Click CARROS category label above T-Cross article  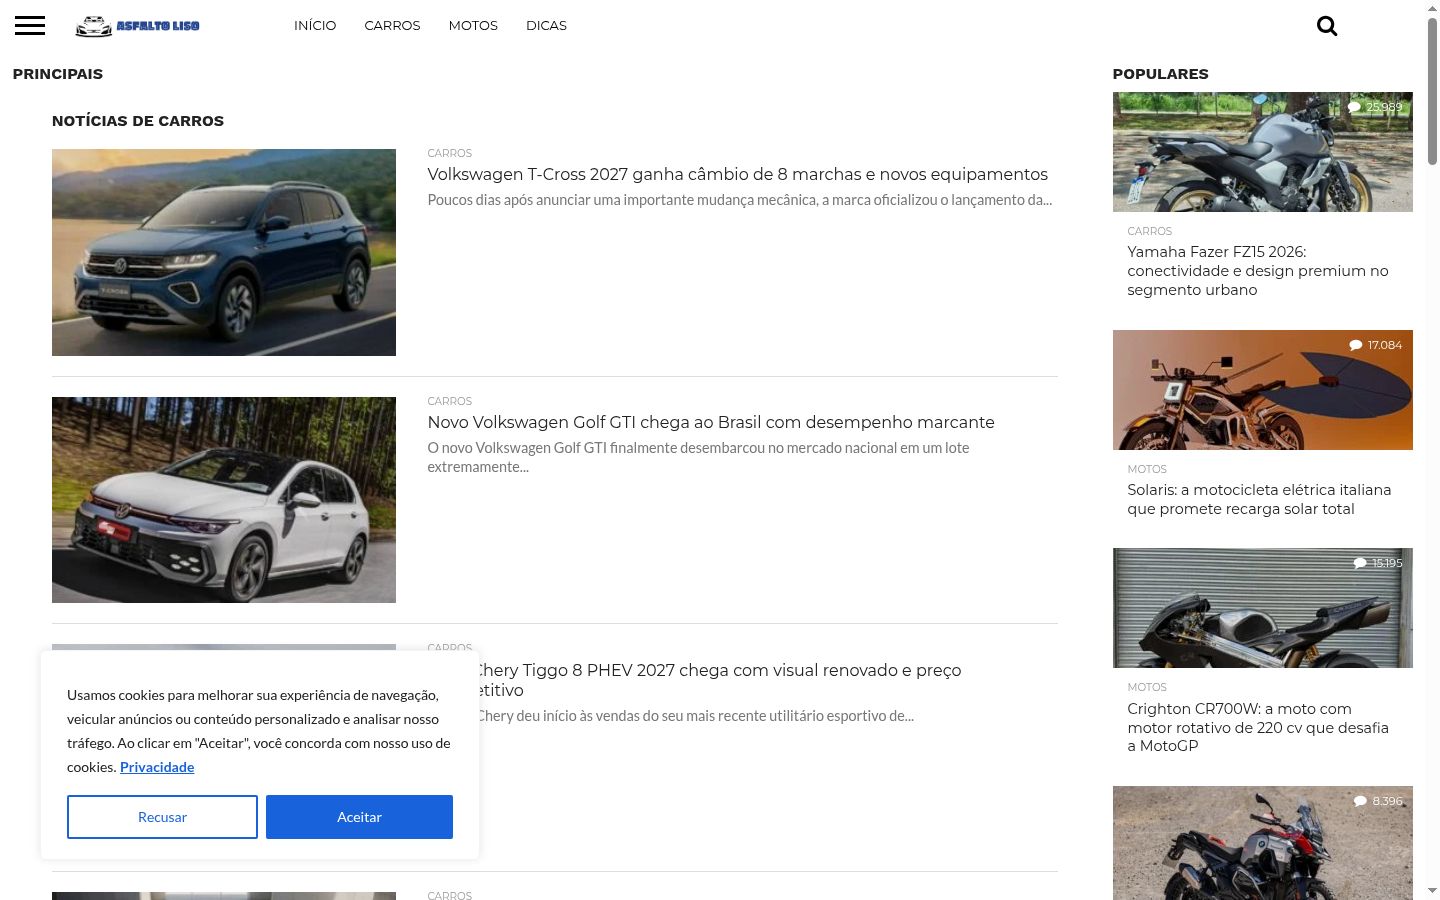click(449, 153)
